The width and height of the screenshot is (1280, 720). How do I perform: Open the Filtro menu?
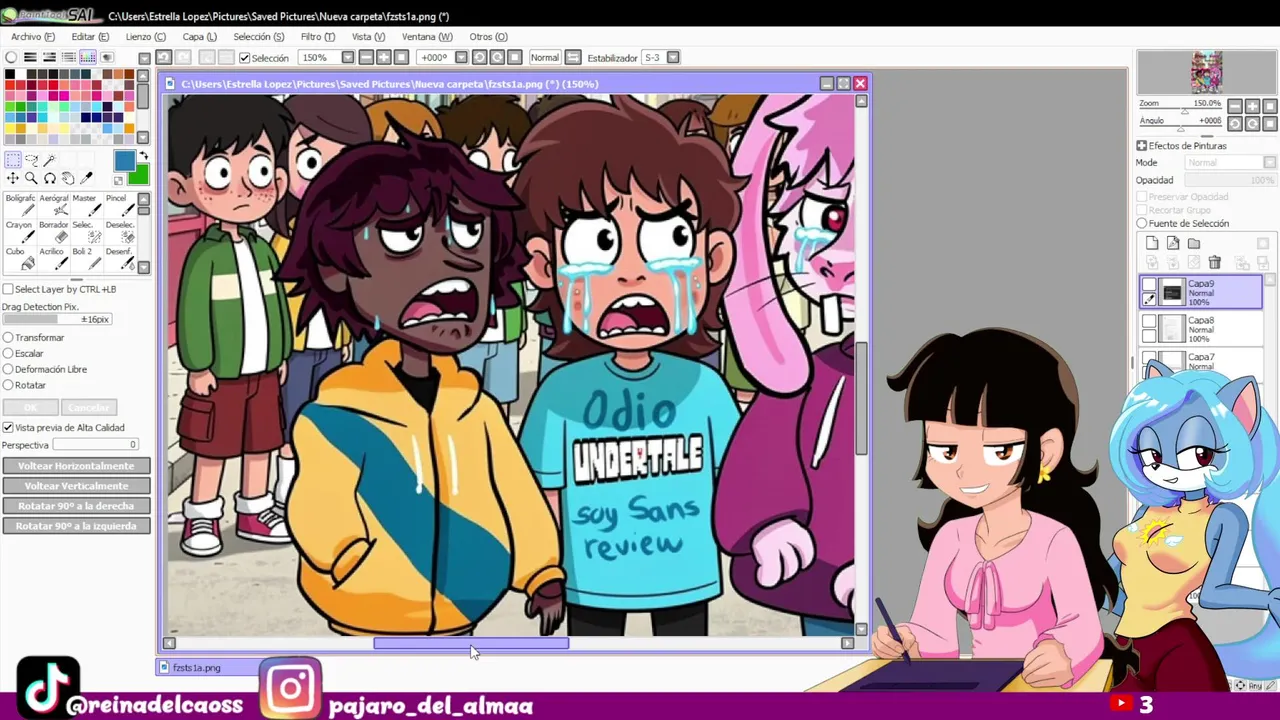coord(318,37)
